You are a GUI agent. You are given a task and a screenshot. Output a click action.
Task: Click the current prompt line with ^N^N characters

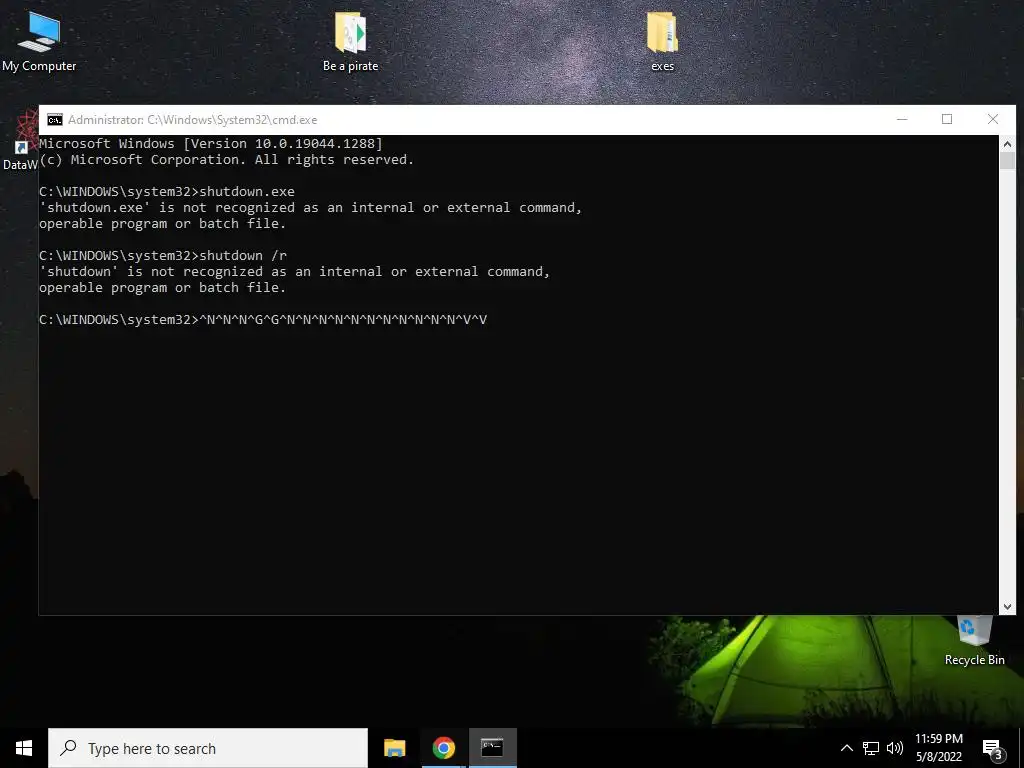pyautogui.click(x=263, y=319)
